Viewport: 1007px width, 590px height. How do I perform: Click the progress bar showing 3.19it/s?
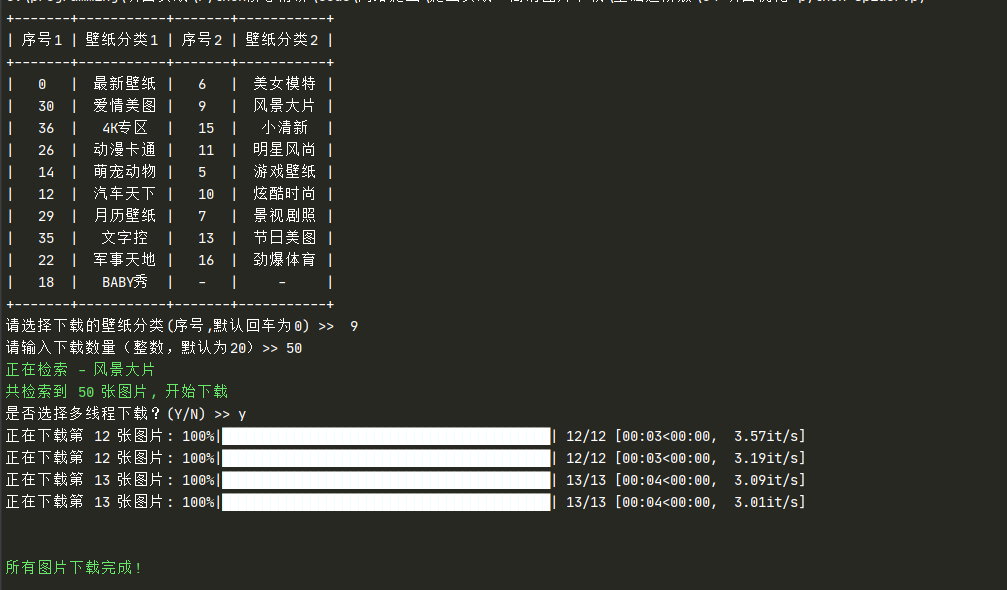tap(386, 458)
